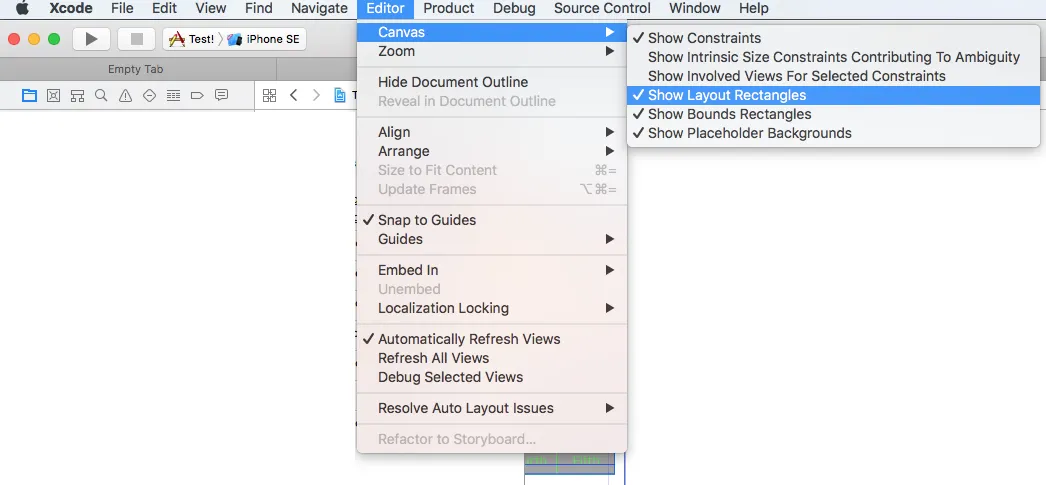Open the Find menu

[258, 9]
